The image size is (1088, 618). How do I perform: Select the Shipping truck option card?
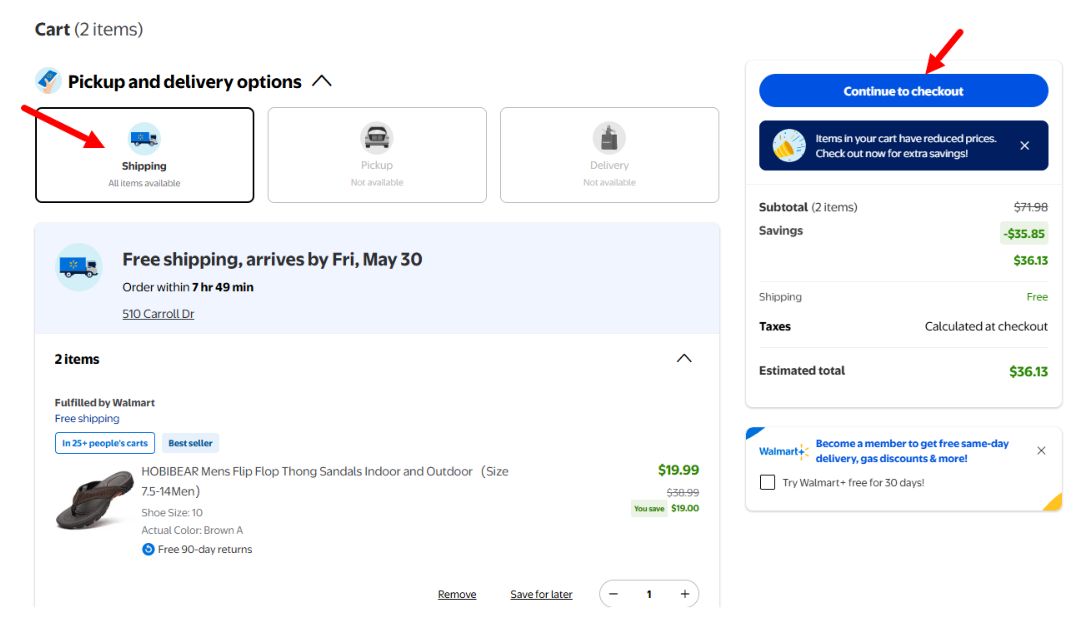pyautogui.click(x=144, y=154)
